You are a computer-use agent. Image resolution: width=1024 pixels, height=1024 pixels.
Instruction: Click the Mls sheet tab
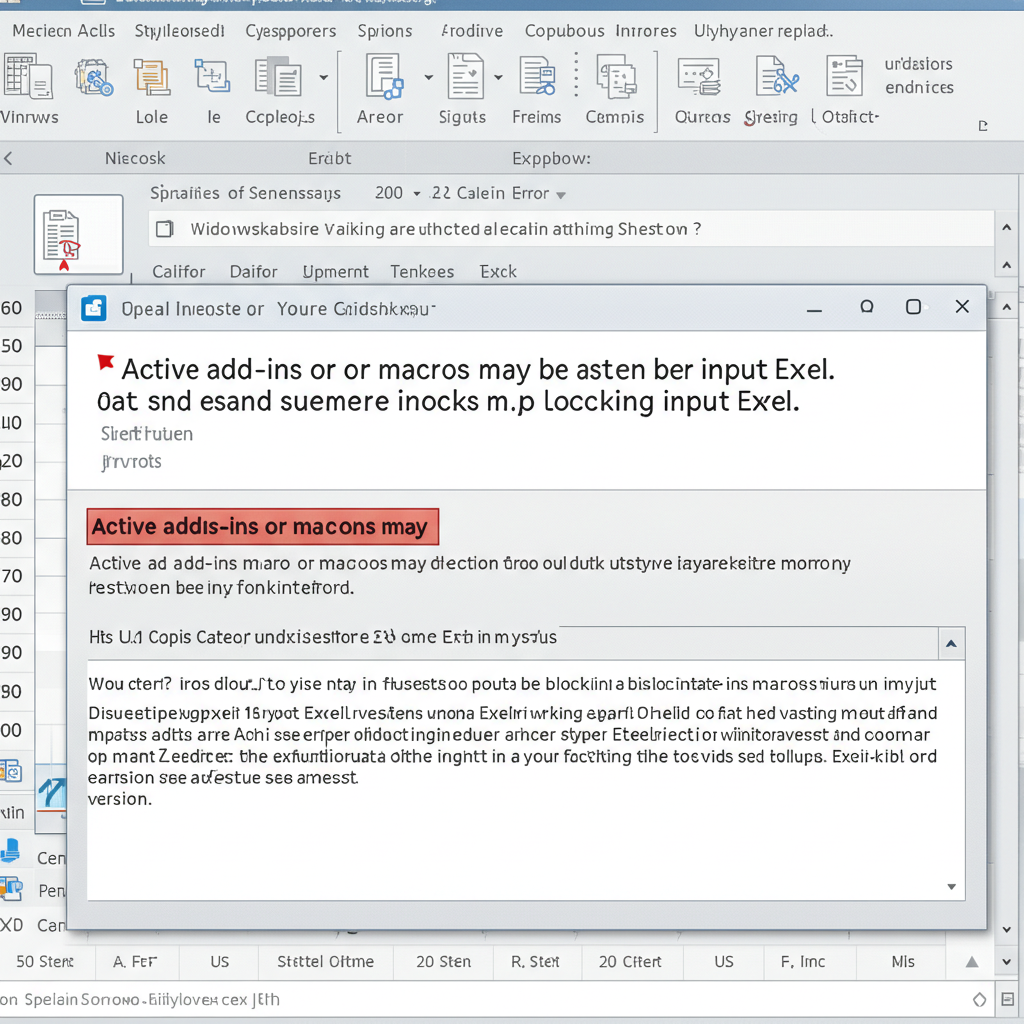[903, 962]
